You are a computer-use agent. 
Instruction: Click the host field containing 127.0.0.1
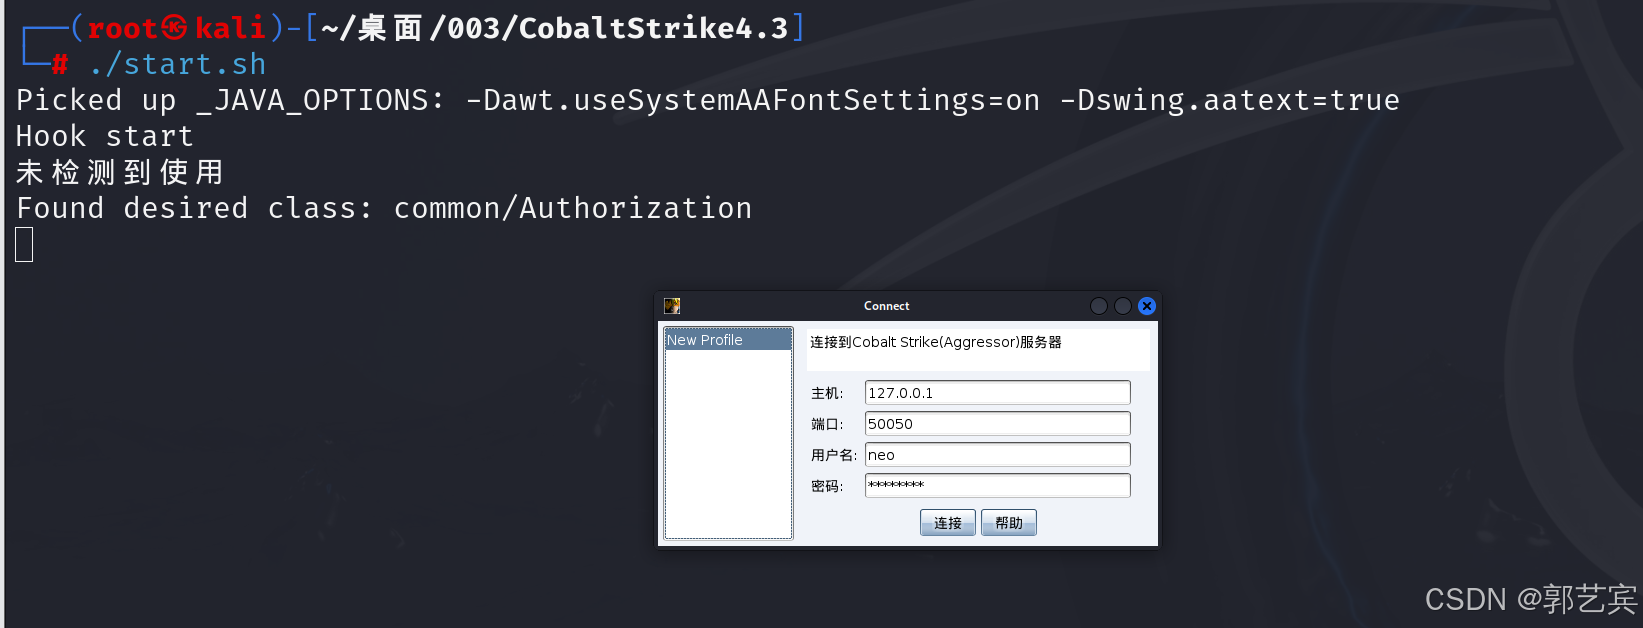997,393
